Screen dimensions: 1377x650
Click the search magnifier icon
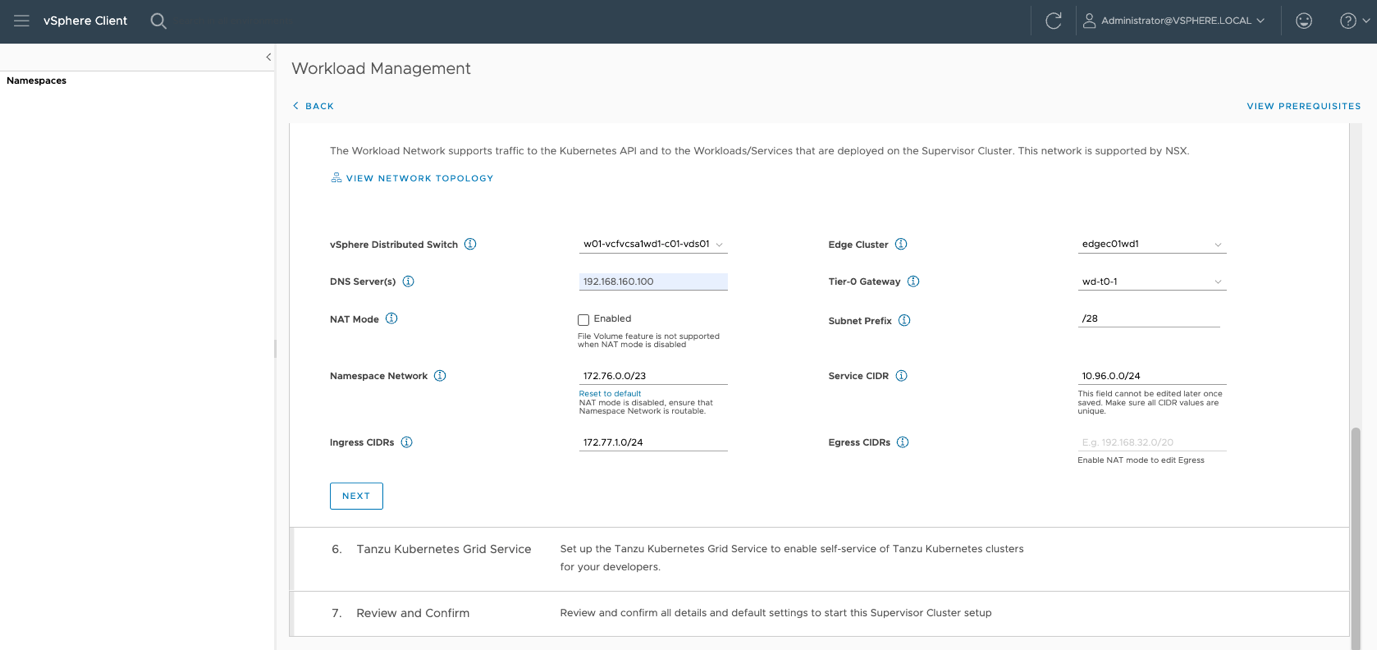point(158,20)
